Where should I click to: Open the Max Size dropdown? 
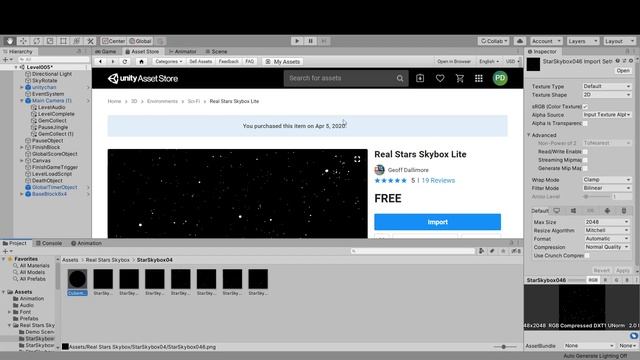click(x=607, y=222)
